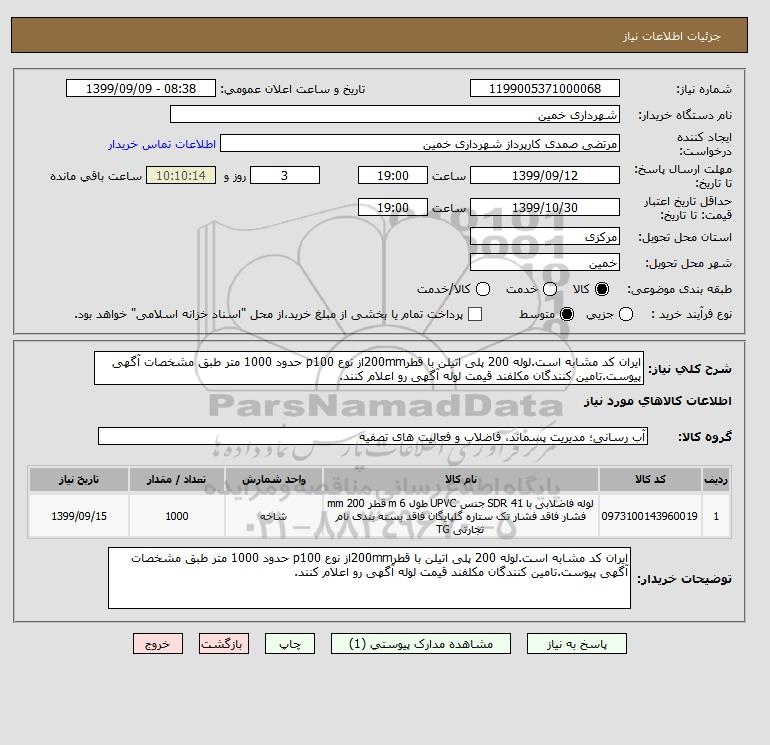Select the متوسط purchase type radio
The height and width of the screenshot is (745, 770).
tap(567, 314)
